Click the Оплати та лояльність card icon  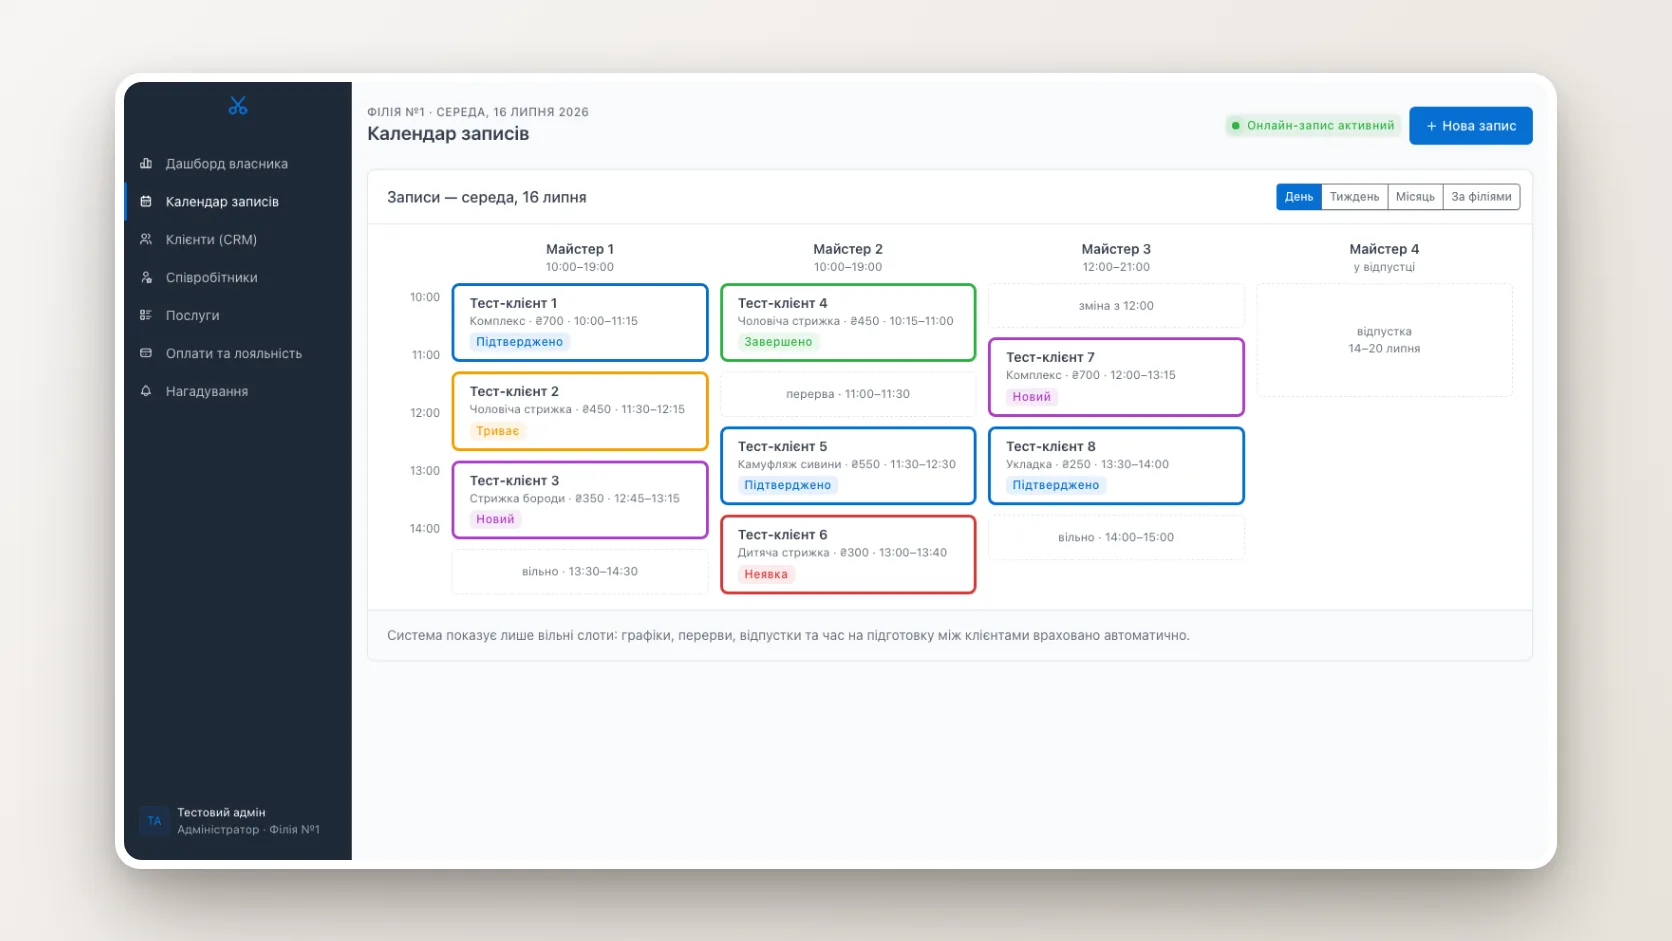coord(146,353)
